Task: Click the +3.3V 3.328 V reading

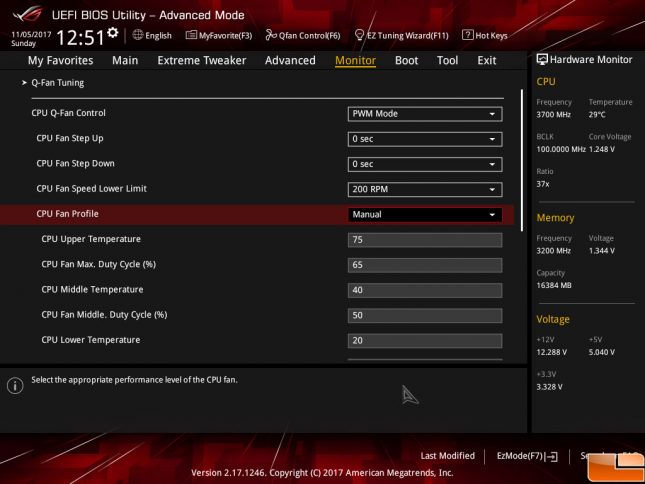Action: [549, 387]
